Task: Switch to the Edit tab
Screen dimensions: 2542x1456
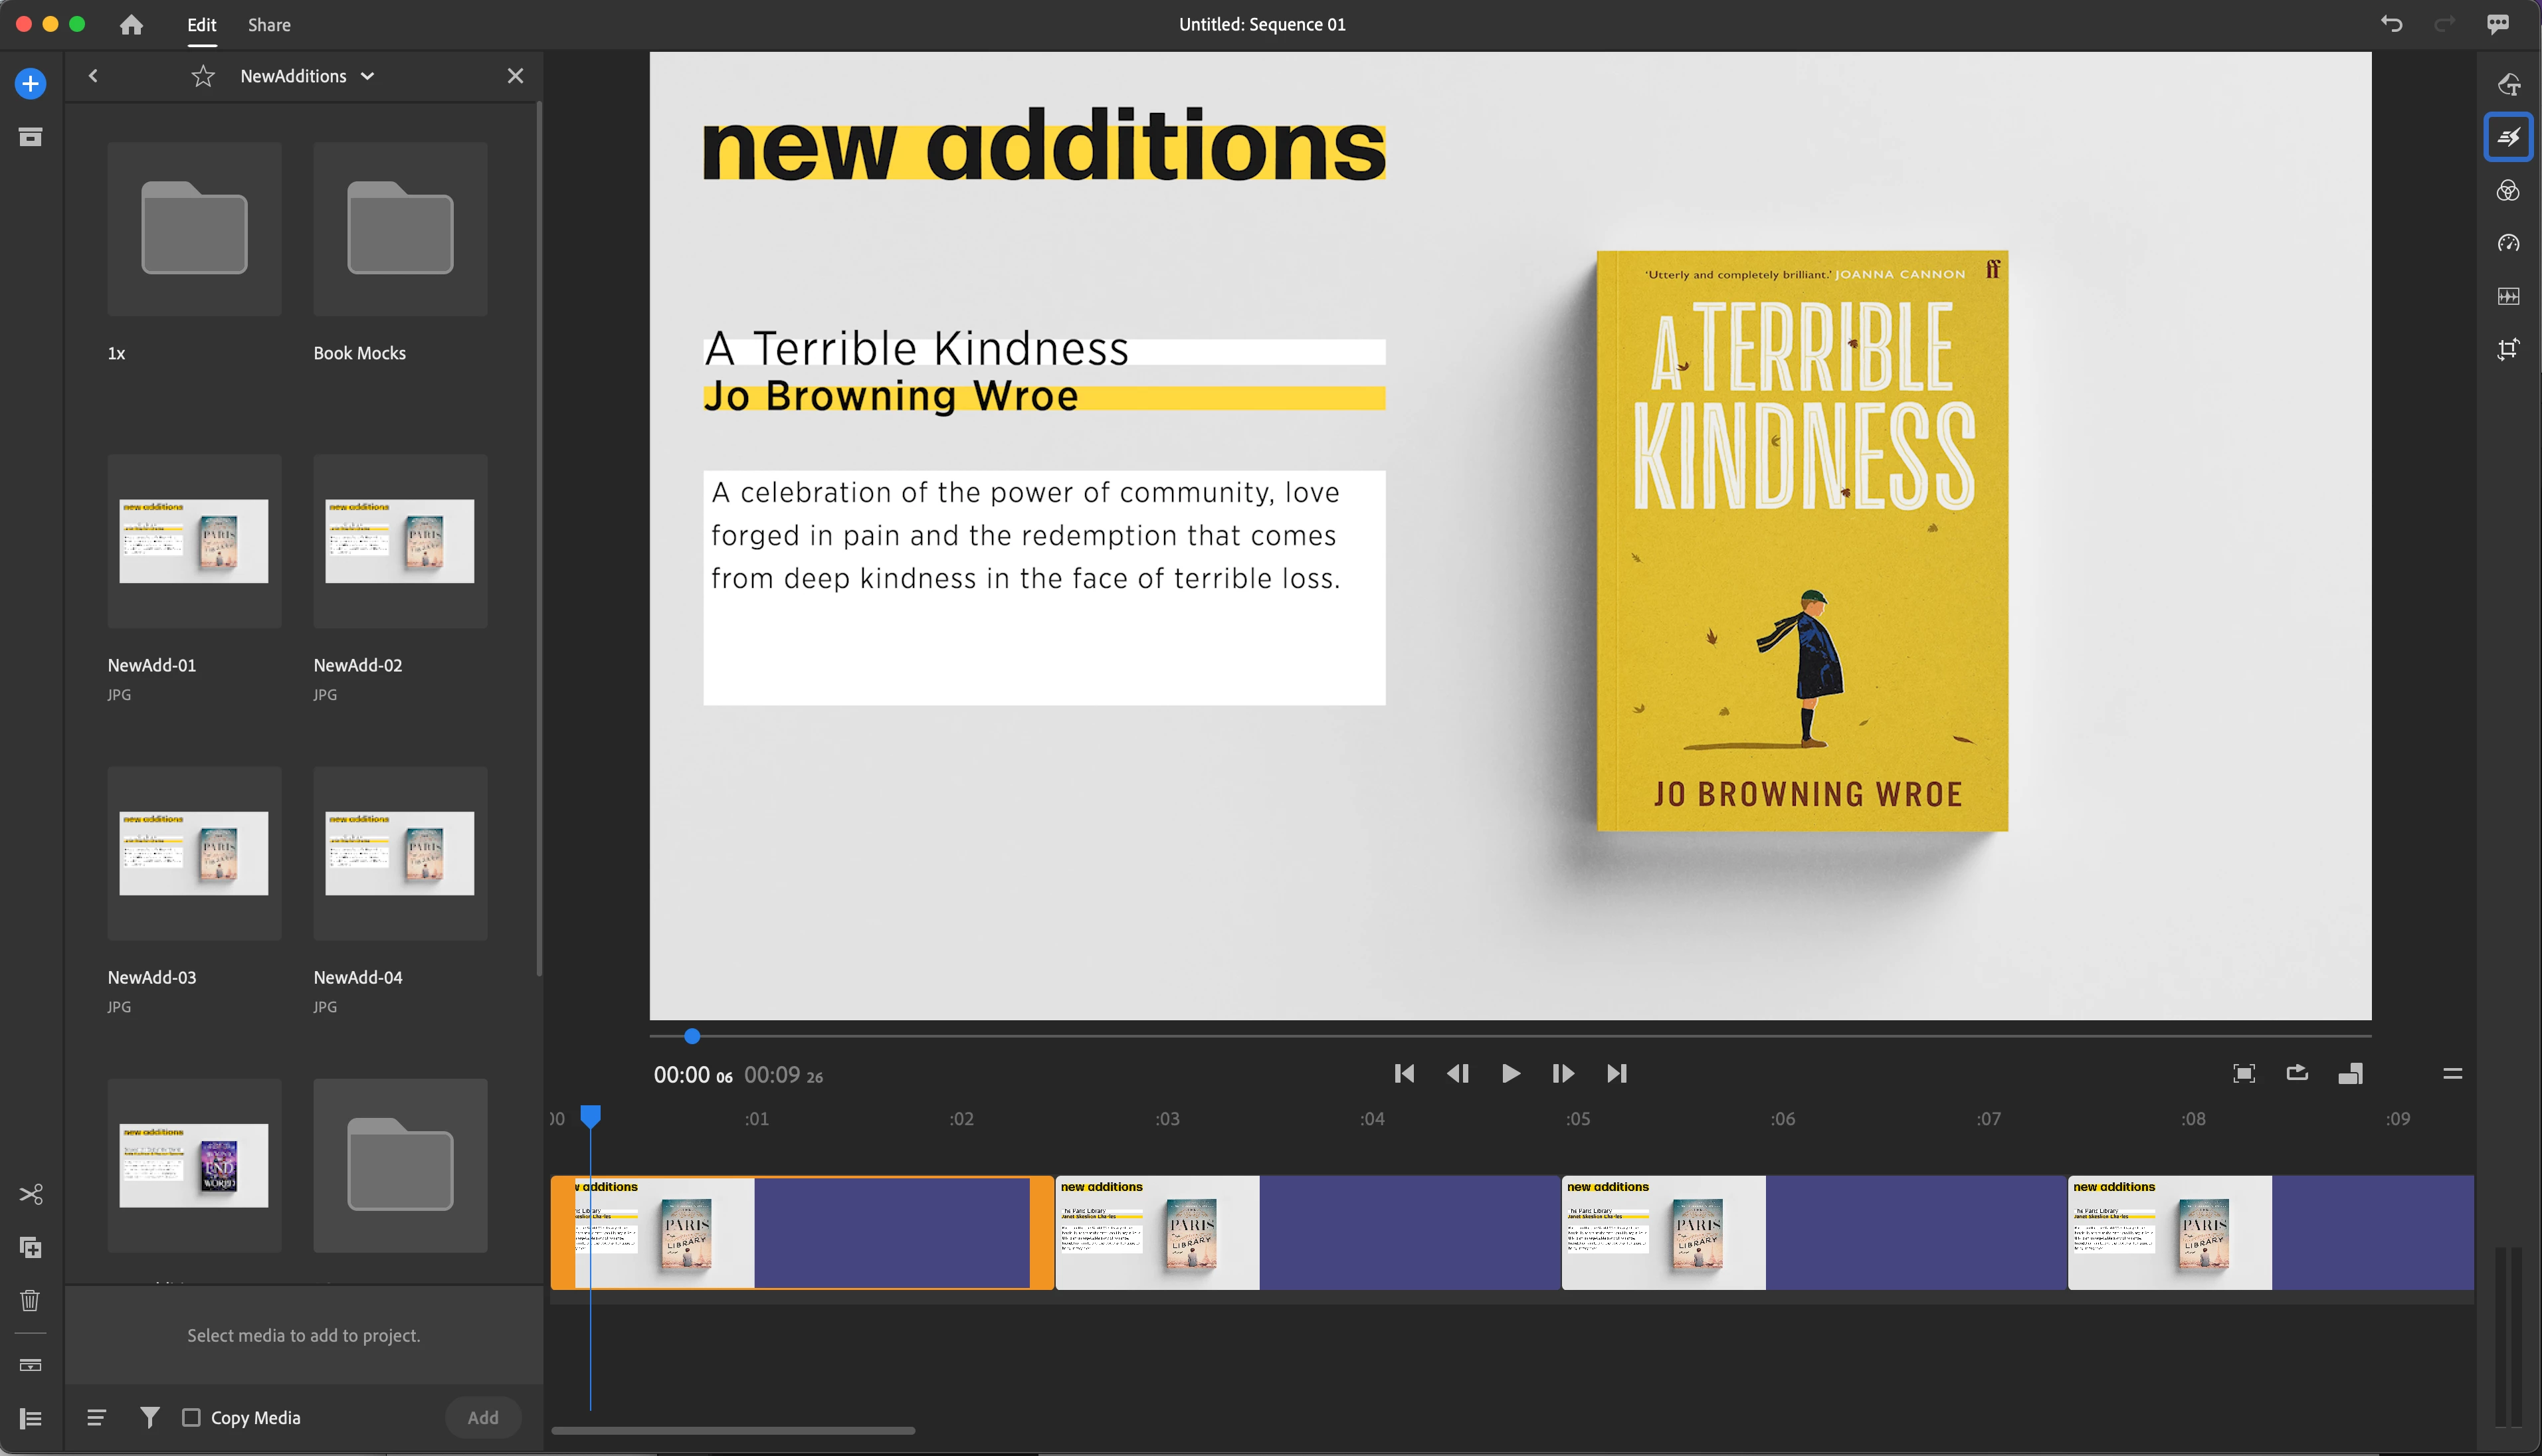Action: (x=201, y=24)
